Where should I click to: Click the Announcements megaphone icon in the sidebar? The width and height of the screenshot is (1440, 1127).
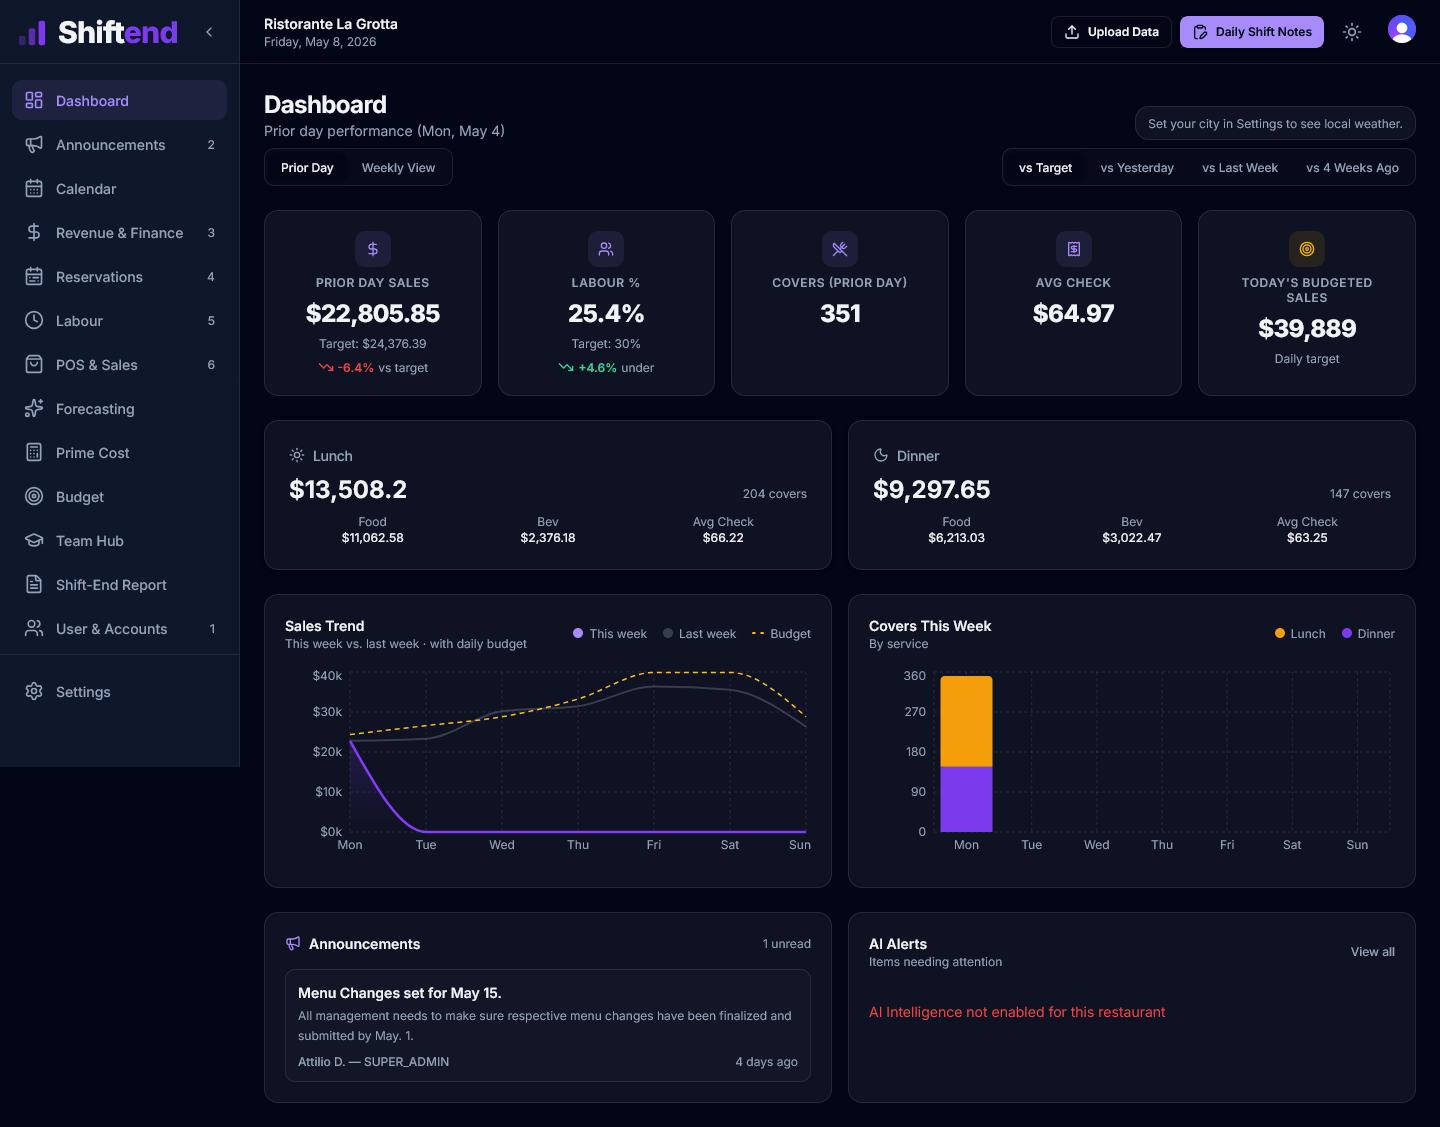coord(34,144)
